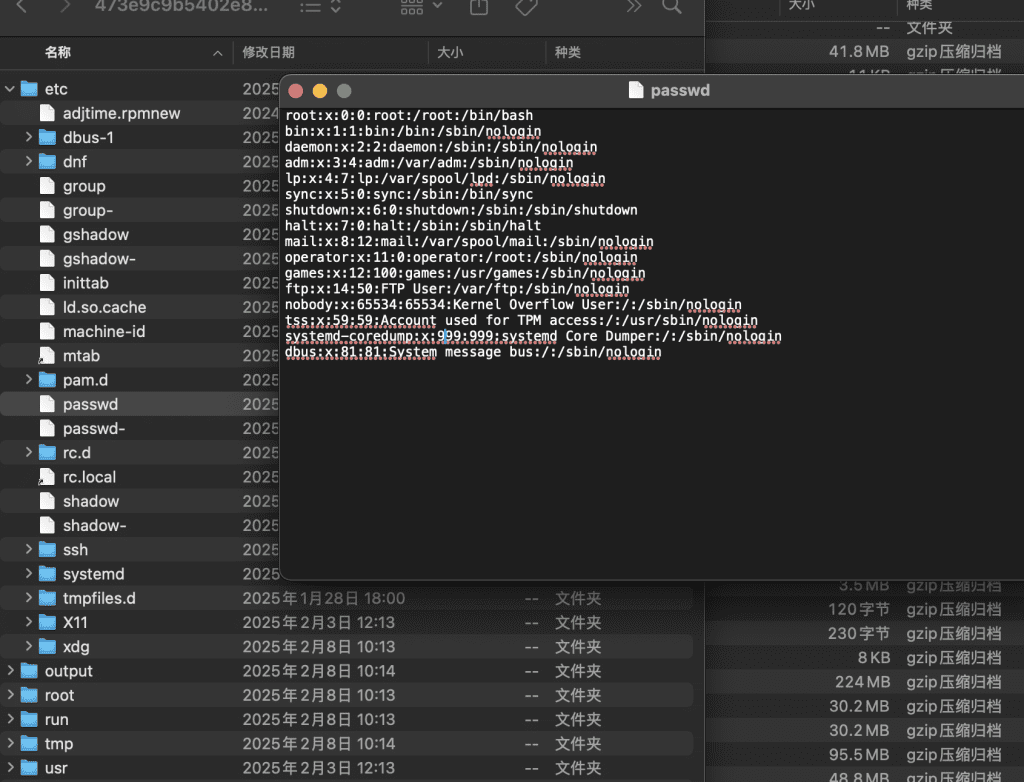Click the document proxy icon in passwd title bar
Image resolution: width=1024 pixels, height=782 pixels.
(x=636, y=90)
